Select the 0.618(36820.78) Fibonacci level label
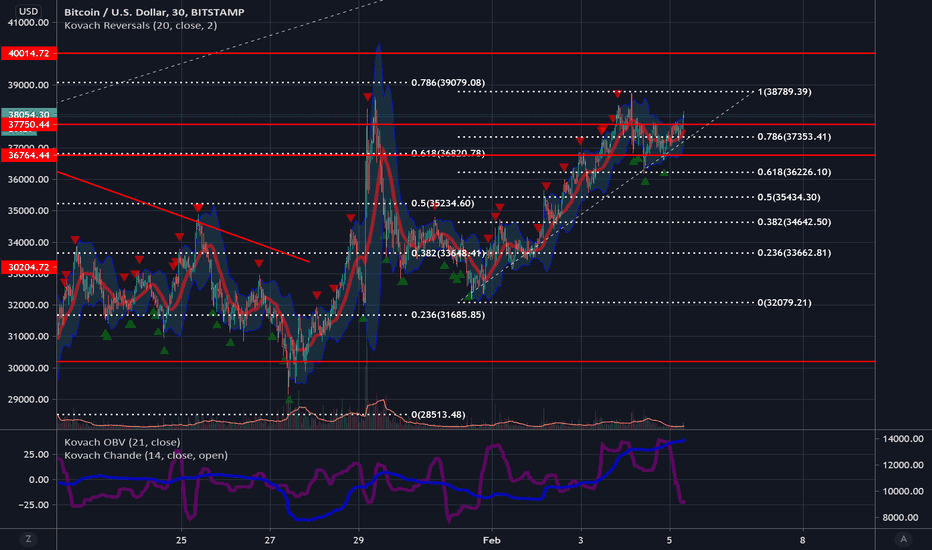 tap(448, 153)
